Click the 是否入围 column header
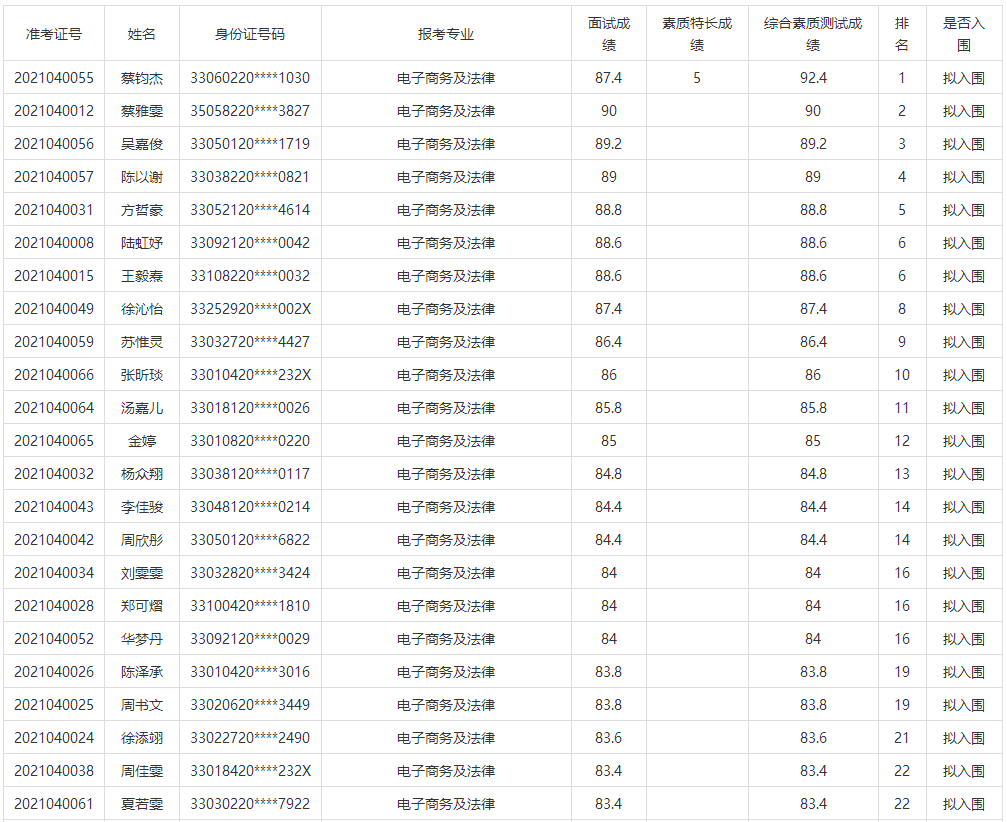 tap(964, 34)
